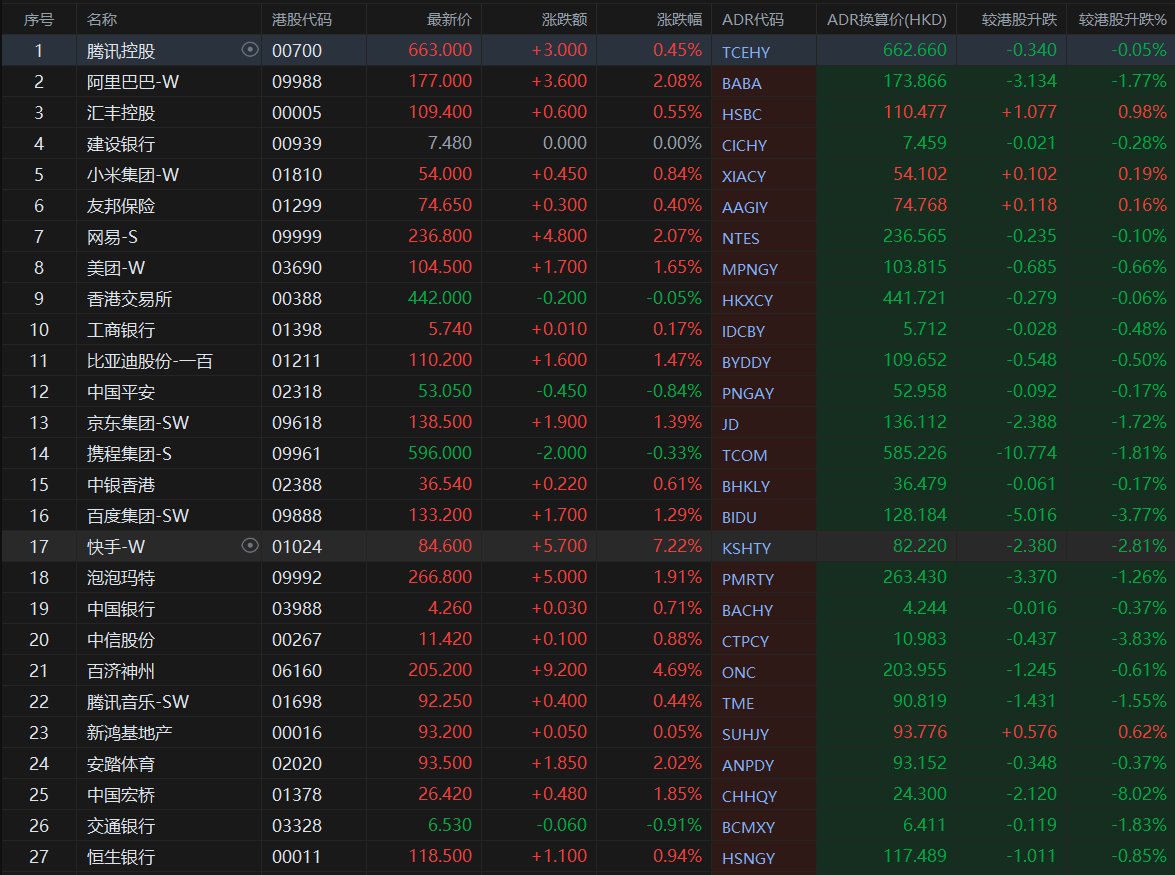Click ADR code BIDU
The width and height of the screenshot is (1175, 875).
click(739, 517)
